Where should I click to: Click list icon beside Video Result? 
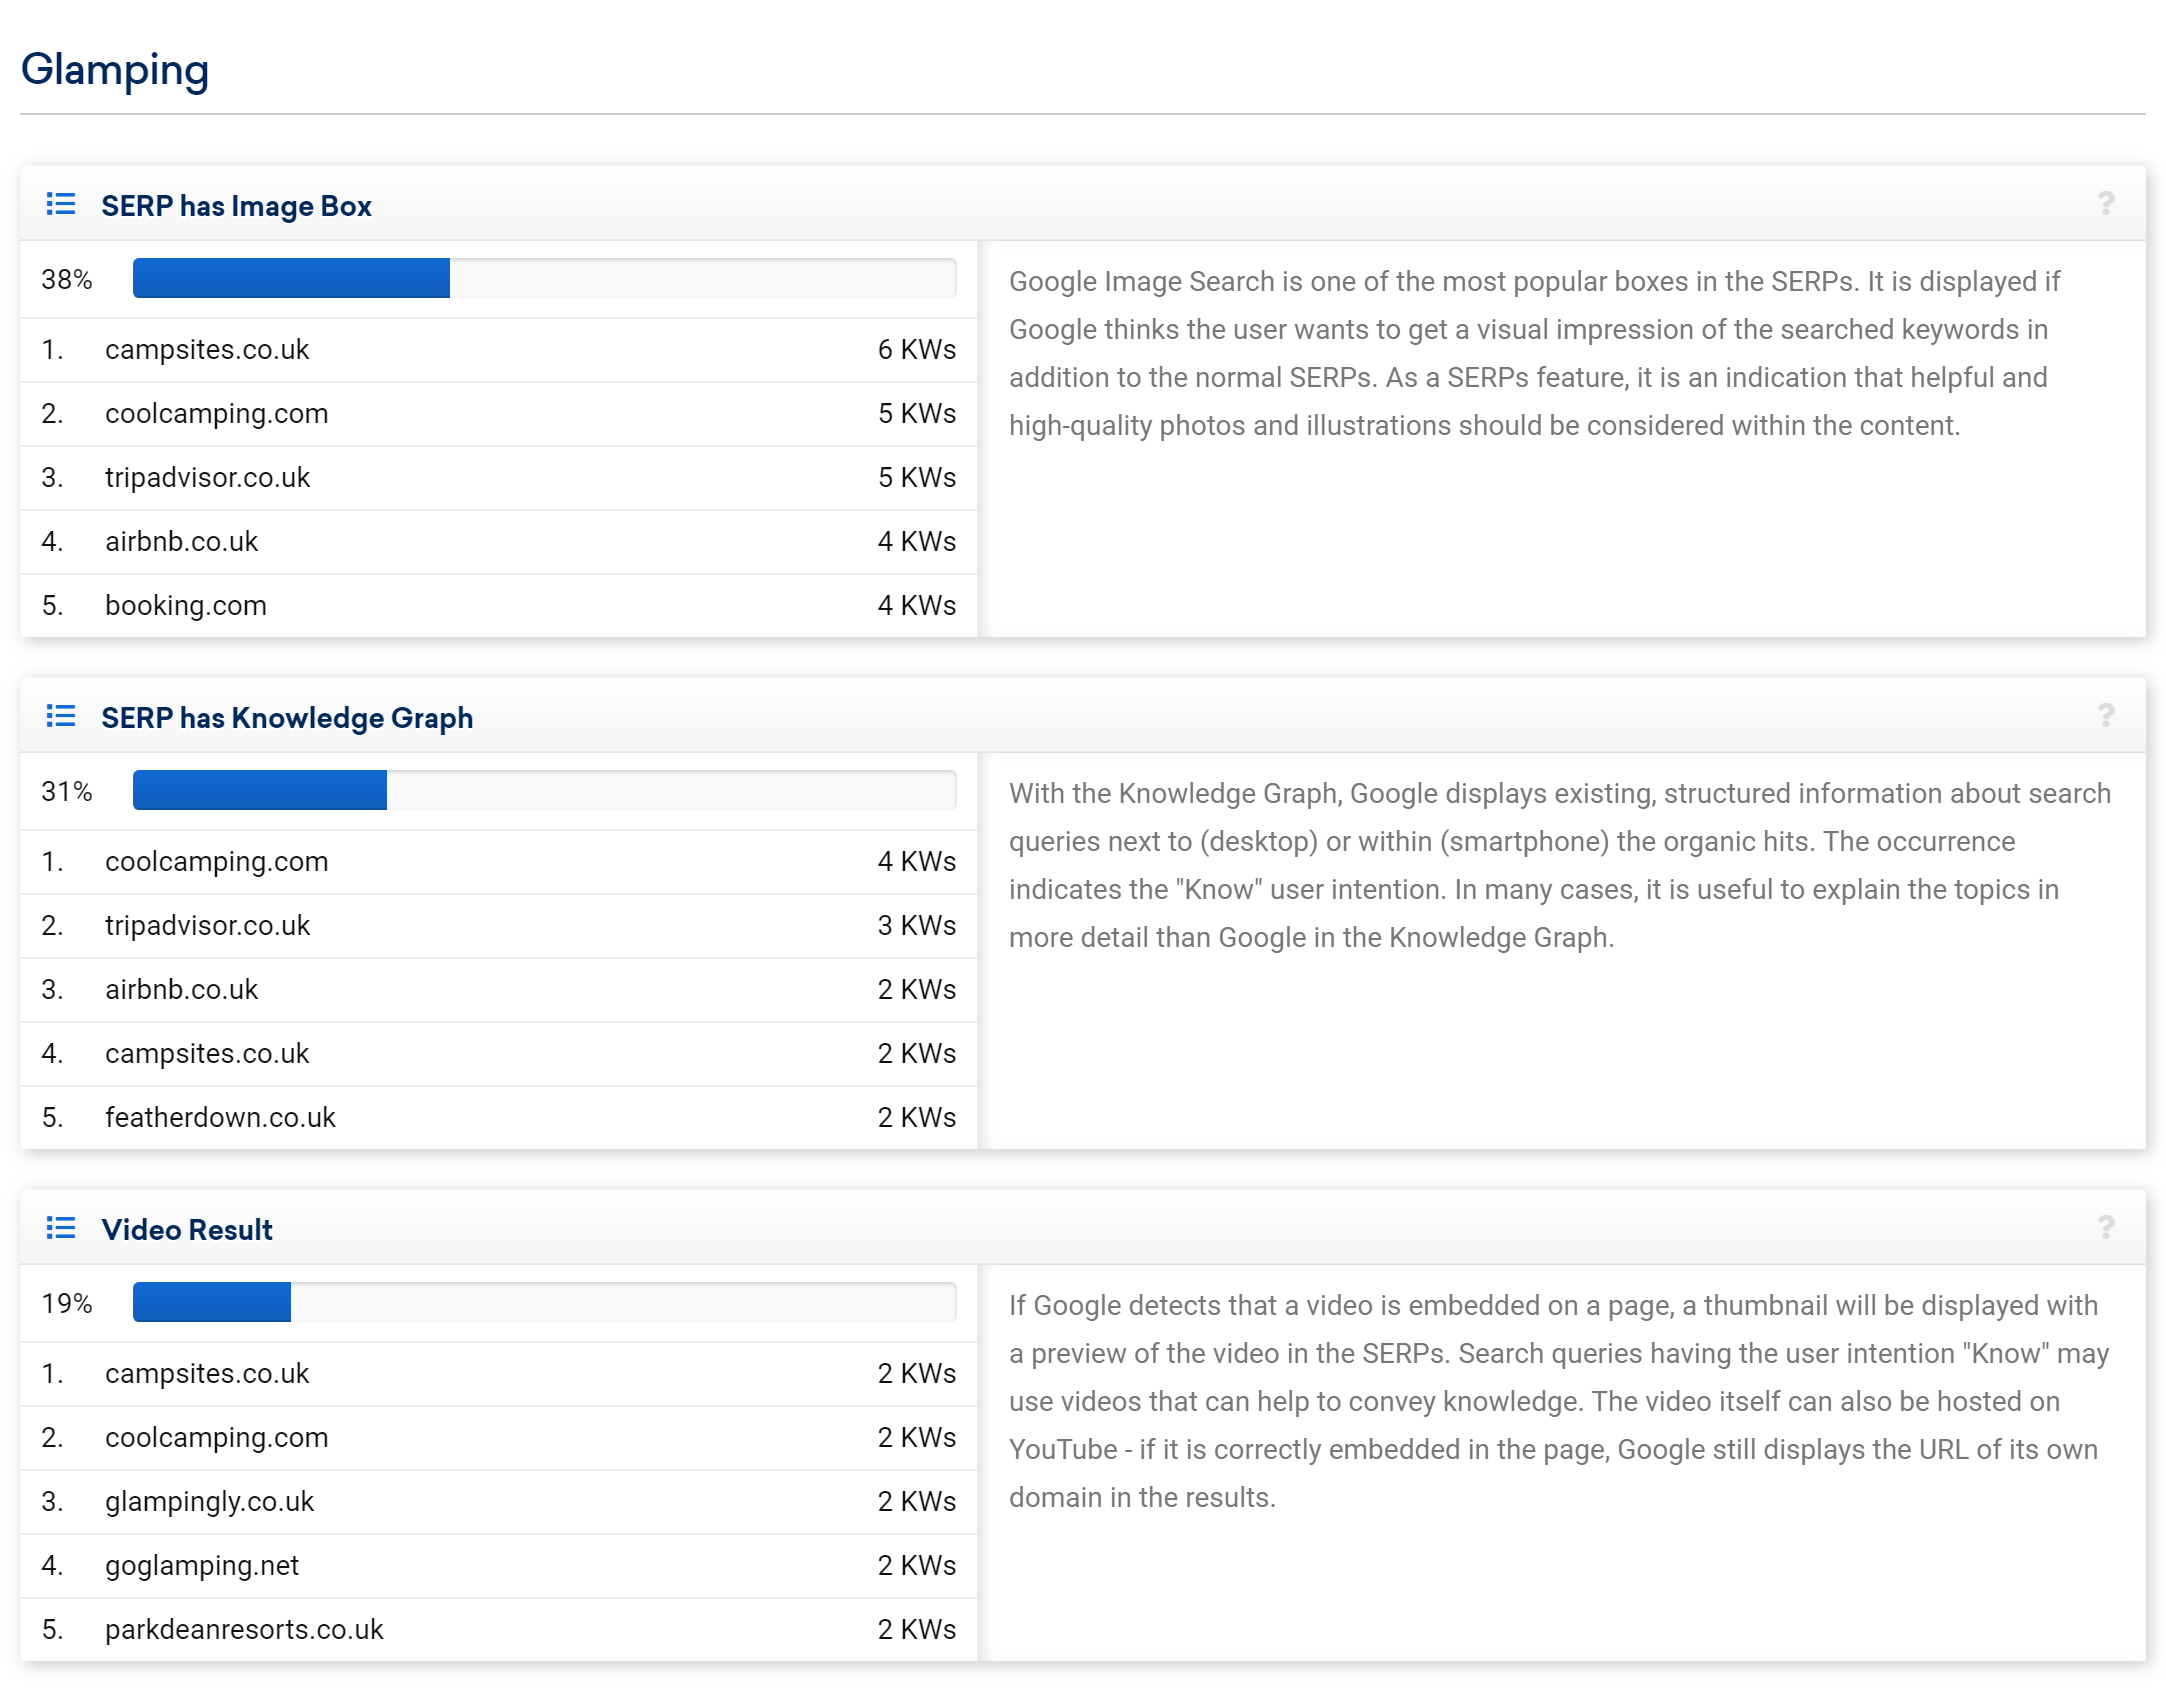(x=61, y=1229)
